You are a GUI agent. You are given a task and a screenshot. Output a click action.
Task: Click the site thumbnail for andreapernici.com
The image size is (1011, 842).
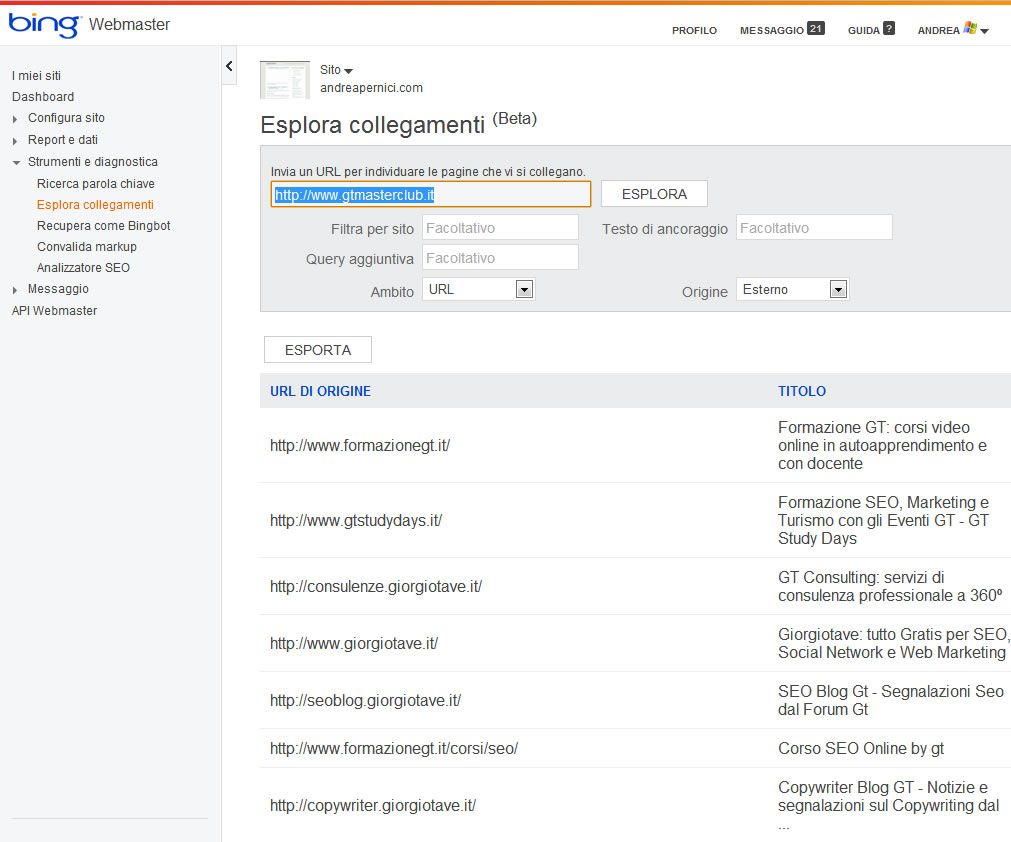tap(285, 80)
